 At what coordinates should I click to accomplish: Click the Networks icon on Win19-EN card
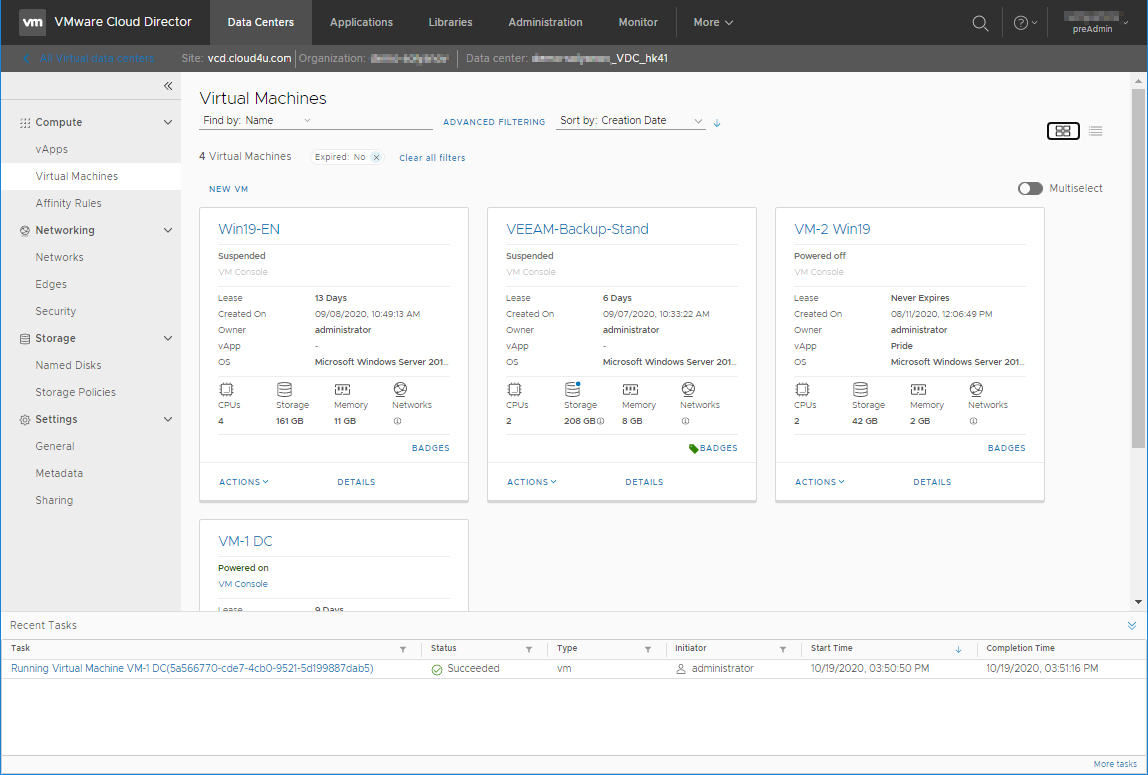pos(400,390)
